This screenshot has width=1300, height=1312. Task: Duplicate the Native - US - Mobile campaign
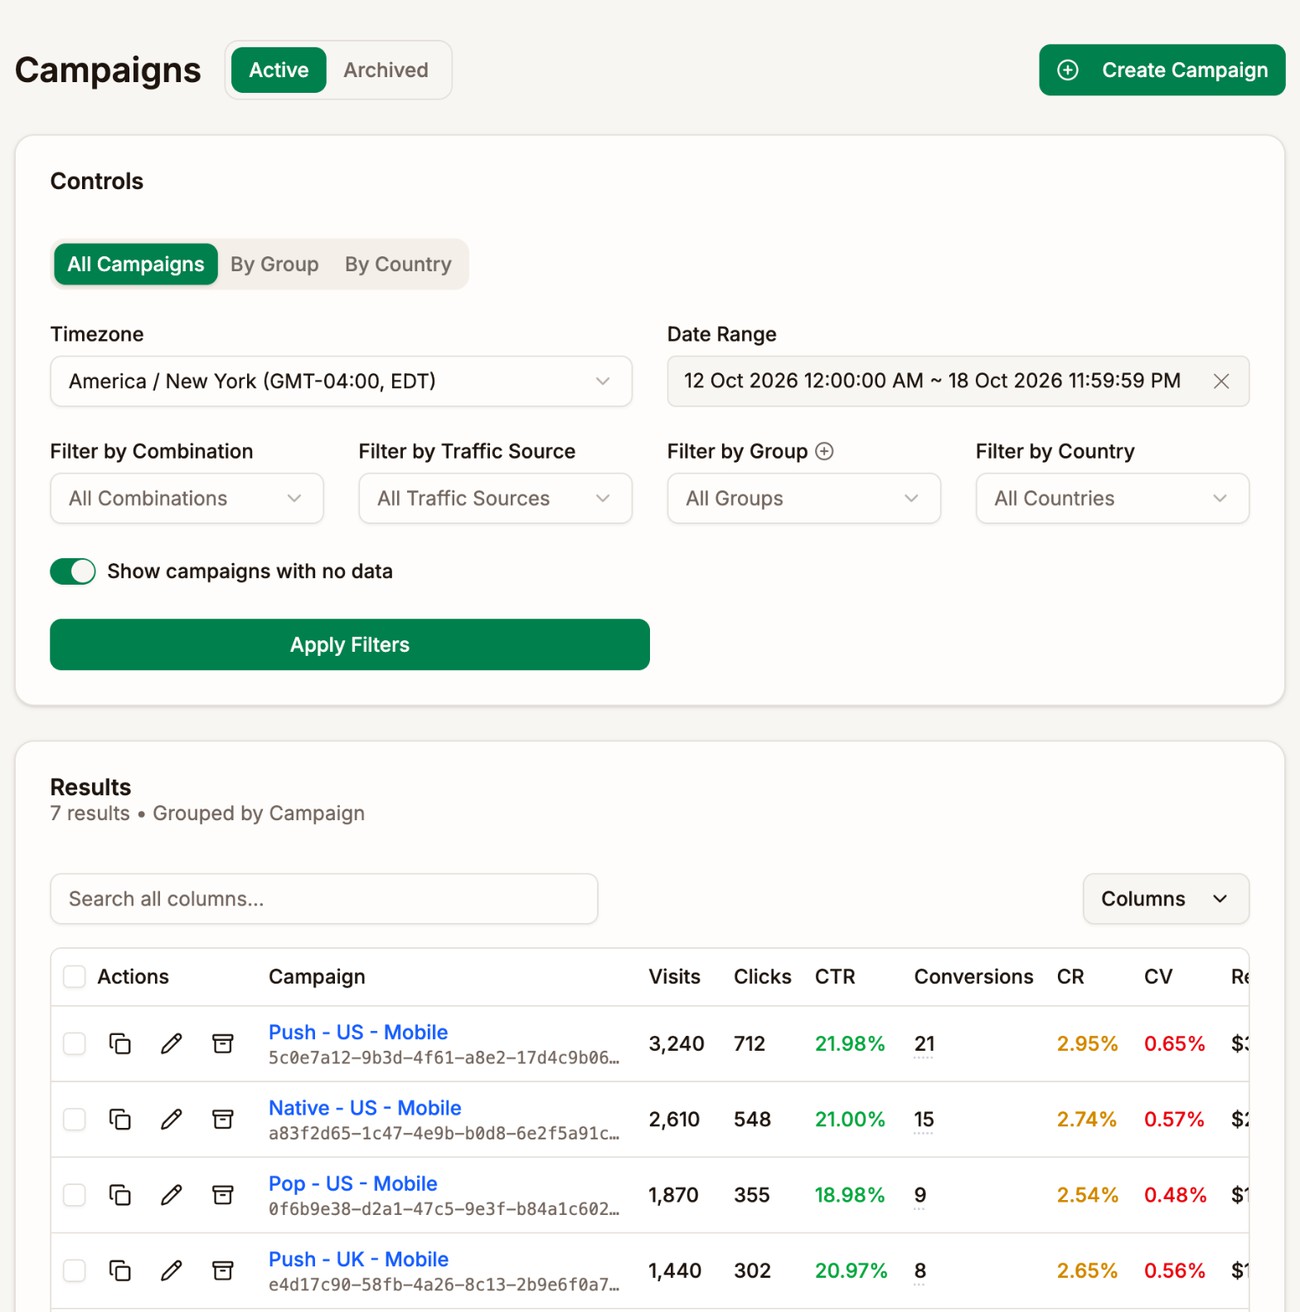[120, 1119]
